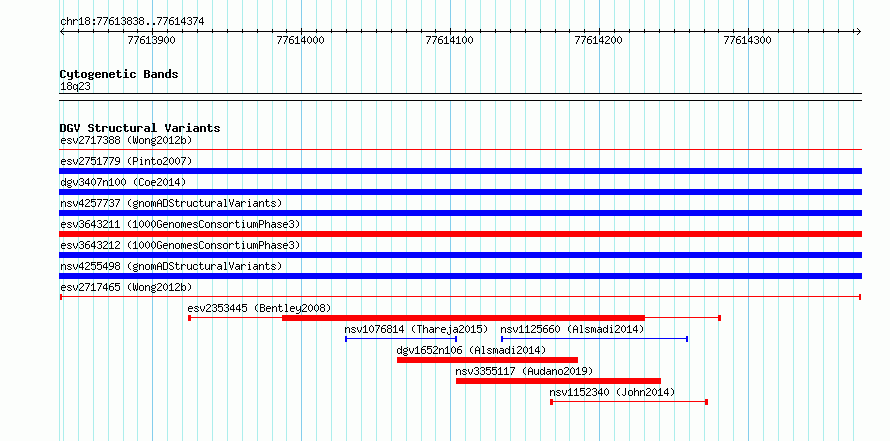Image resolution: width=890 pixels, height=441 pixels.
Task: Click the blue interval line of nsv1076814
Action: coord(401,339)
